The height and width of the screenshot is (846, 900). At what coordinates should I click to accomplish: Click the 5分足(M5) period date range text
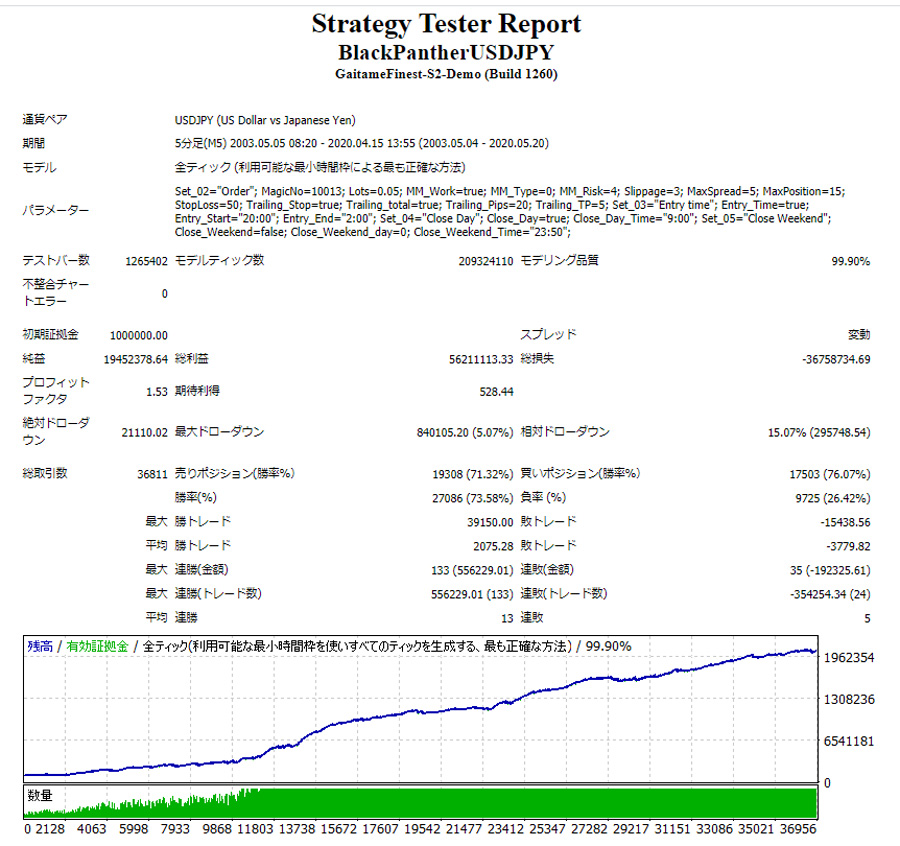pyautogui.click(x=362, y=143)
